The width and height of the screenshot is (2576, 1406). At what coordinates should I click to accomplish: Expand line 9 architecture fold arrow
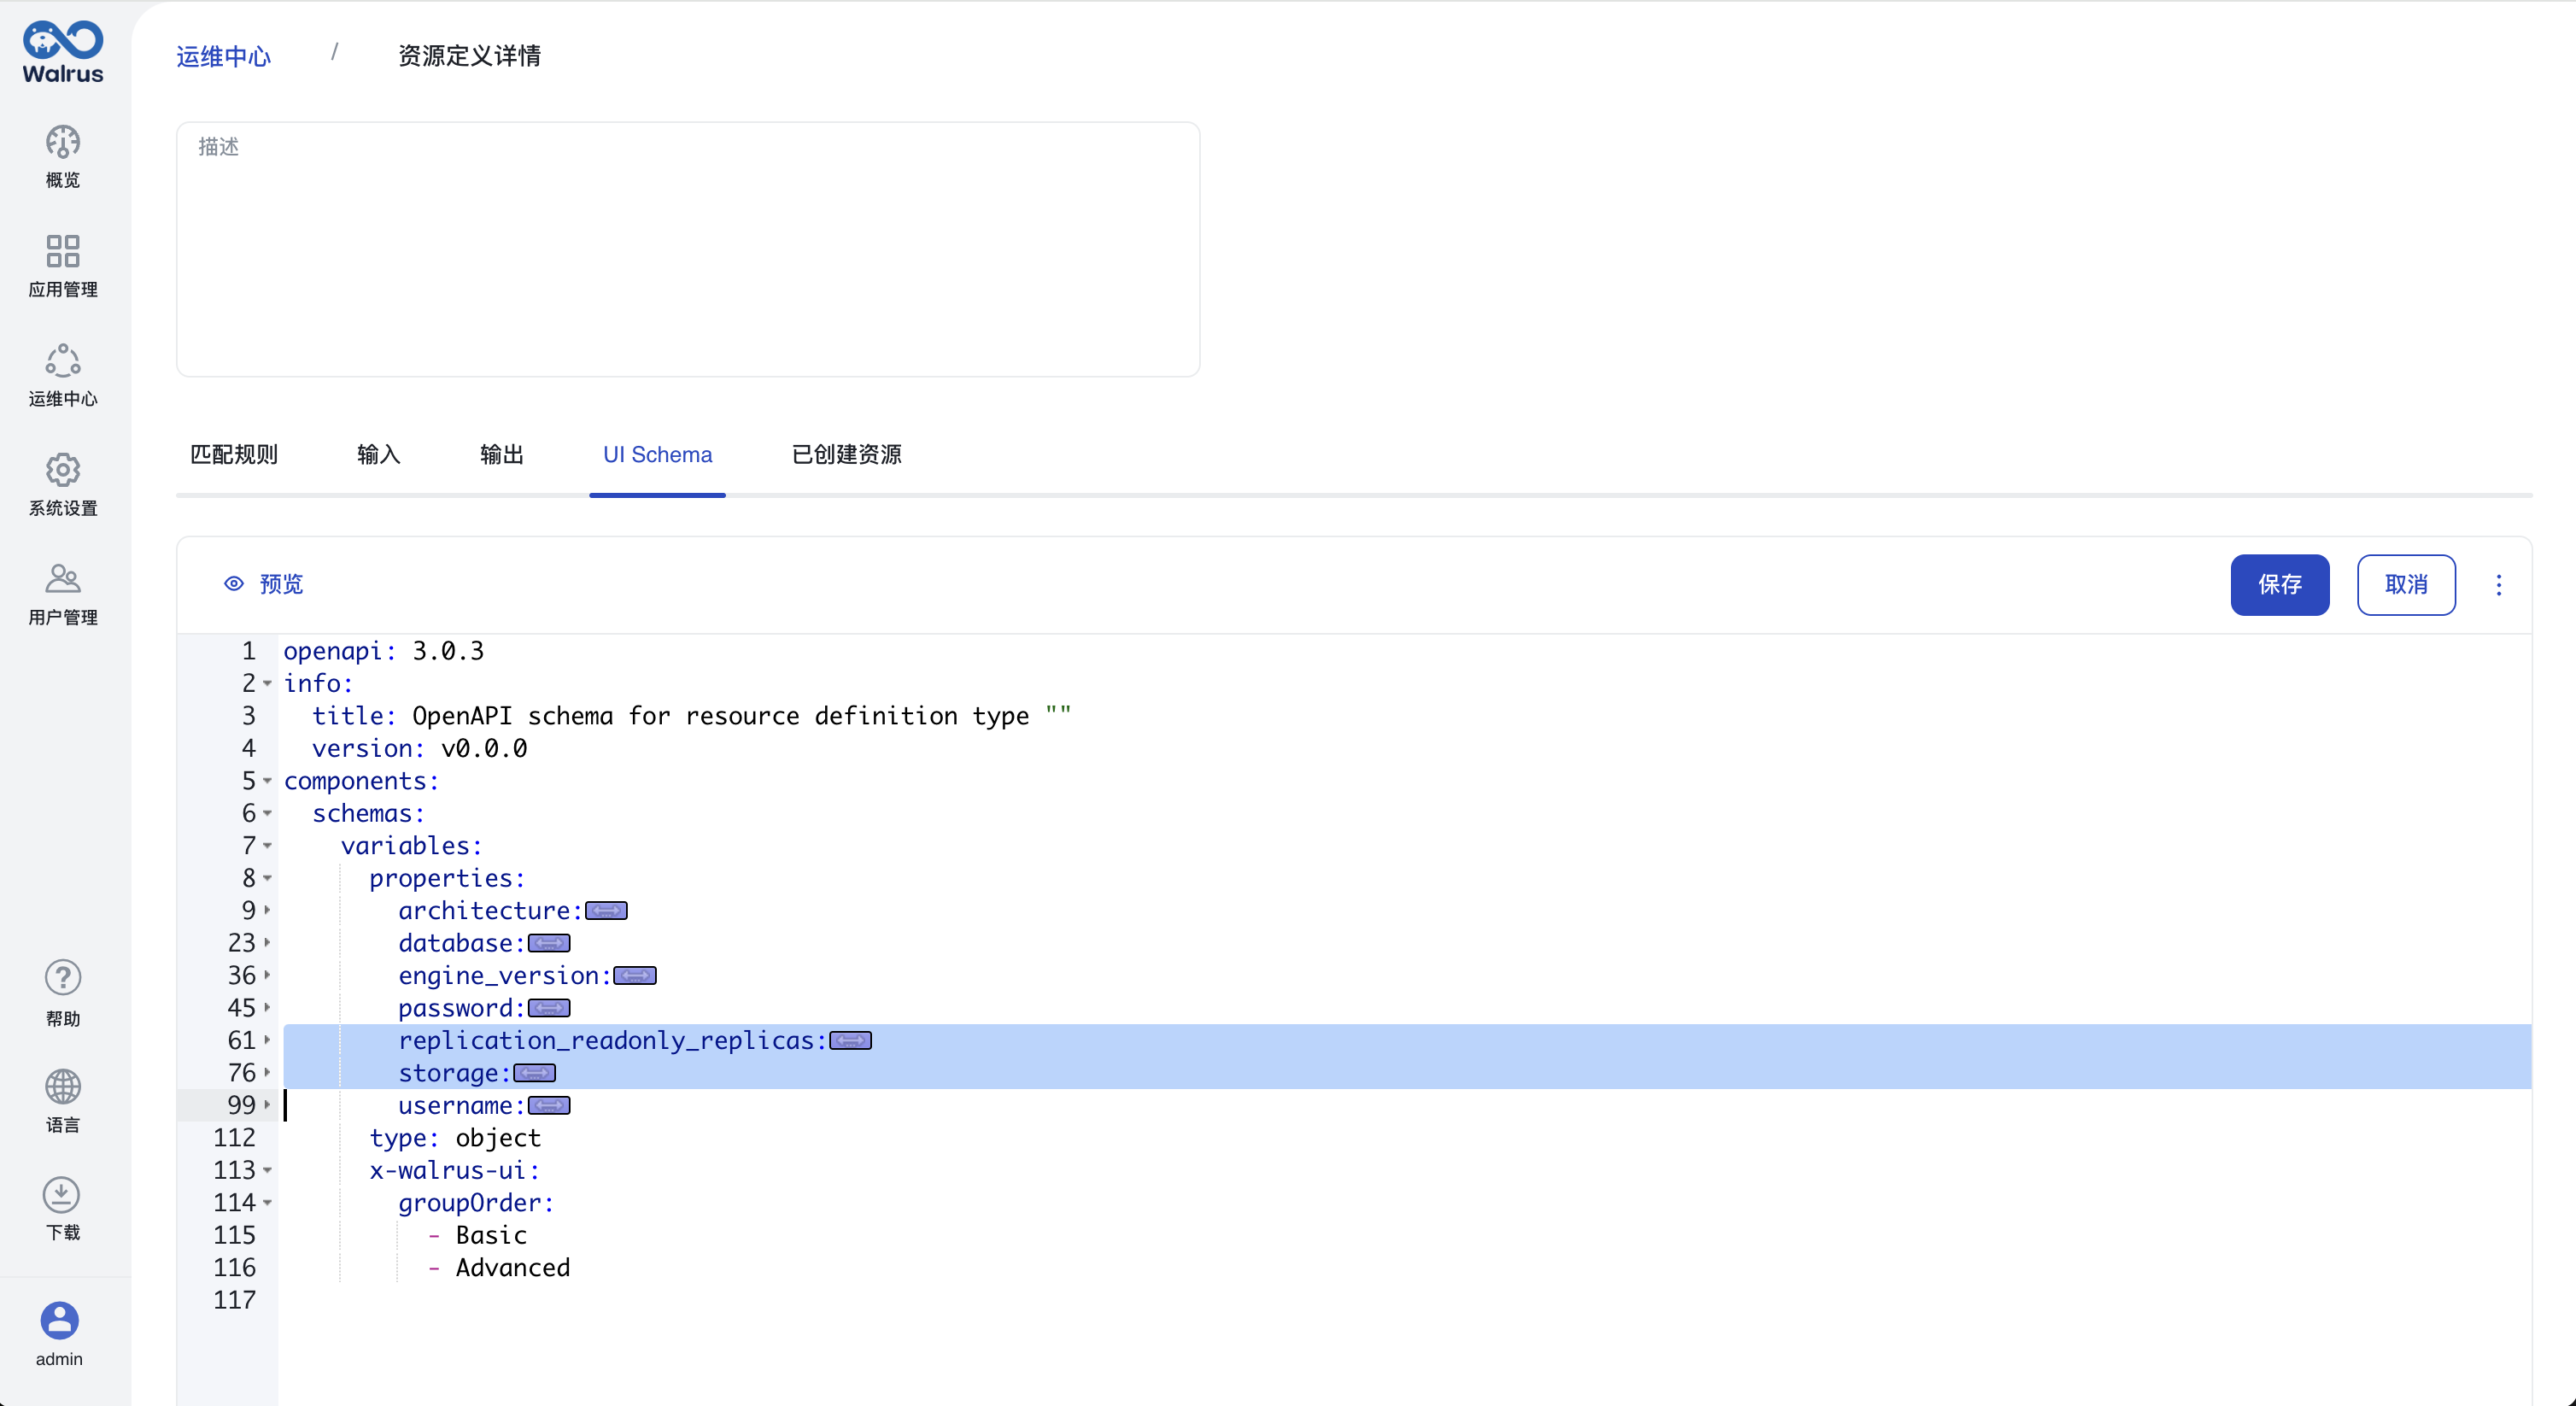pyautogui.click(x=267, y=910)
